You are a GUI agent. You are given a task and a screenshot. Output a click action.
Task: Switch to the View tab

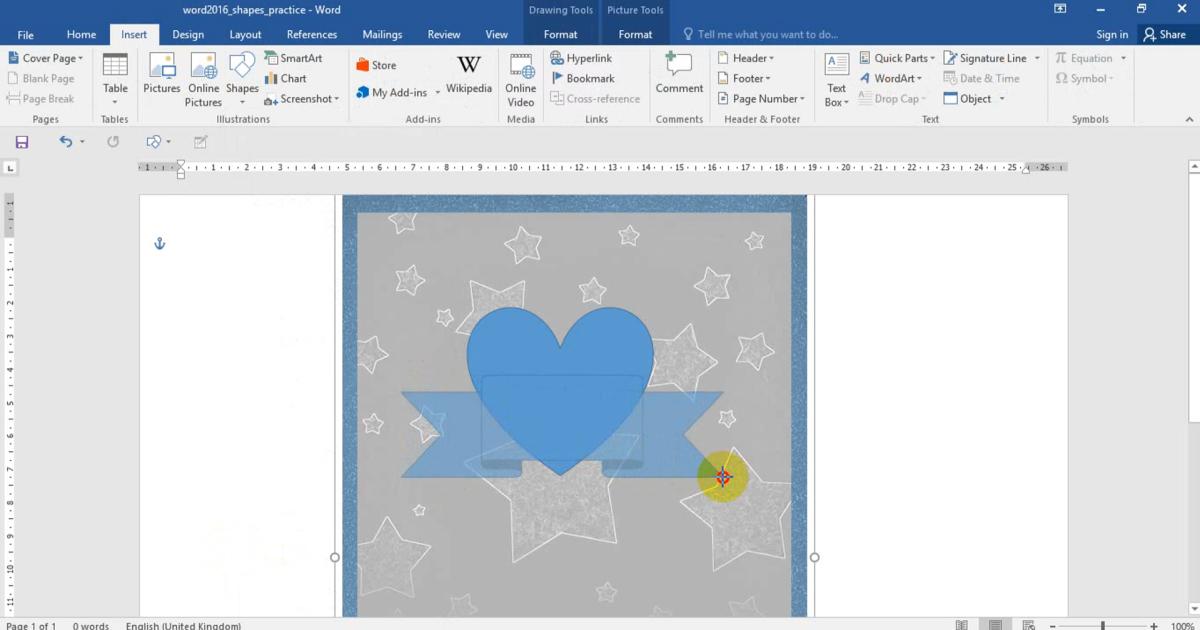point(497,34)
